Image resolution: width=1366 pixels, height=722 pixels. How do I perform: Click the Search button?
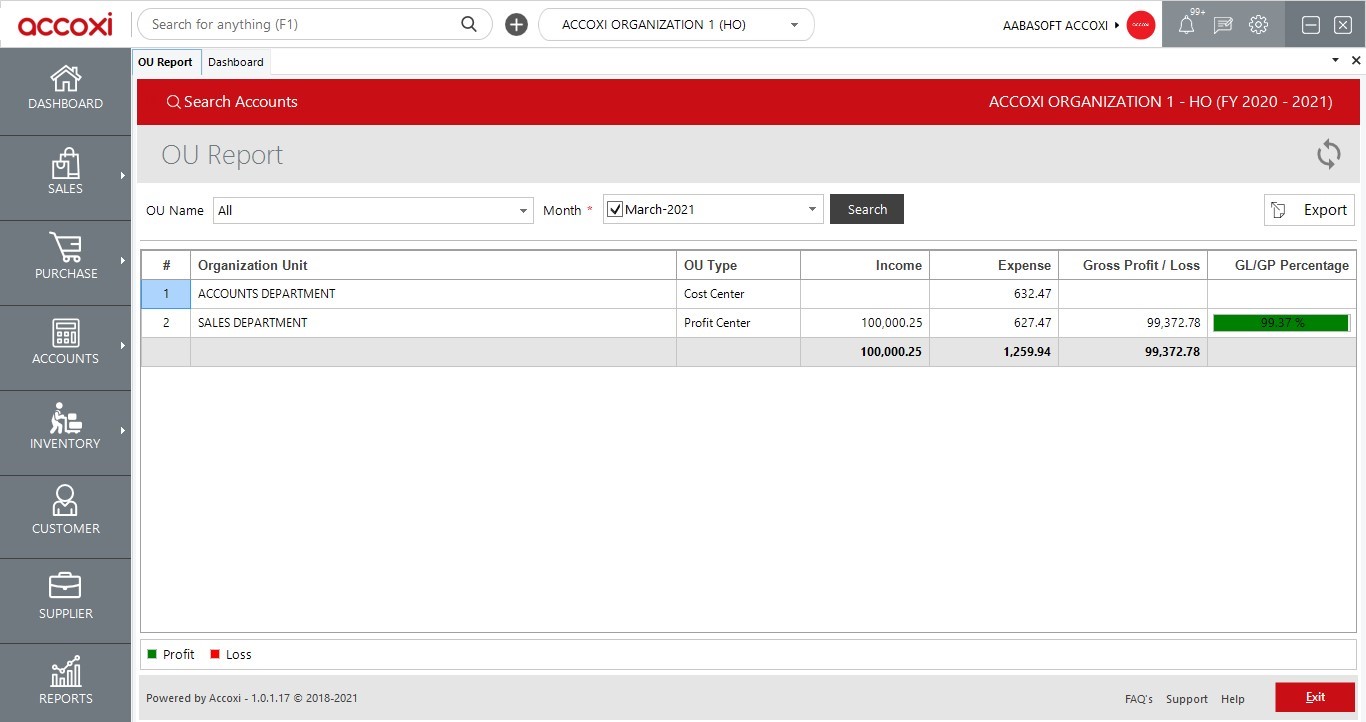coord(866,209)
